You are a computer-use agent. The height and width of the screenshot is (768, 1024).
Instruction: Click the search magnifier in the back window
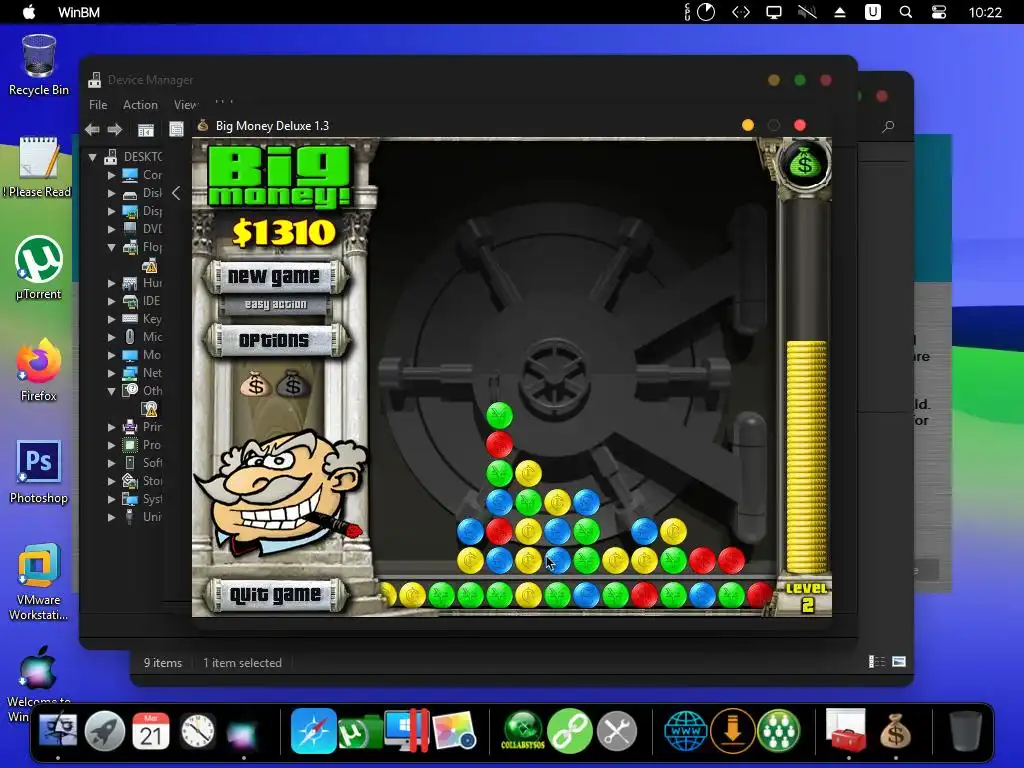[x=888, y=127]
